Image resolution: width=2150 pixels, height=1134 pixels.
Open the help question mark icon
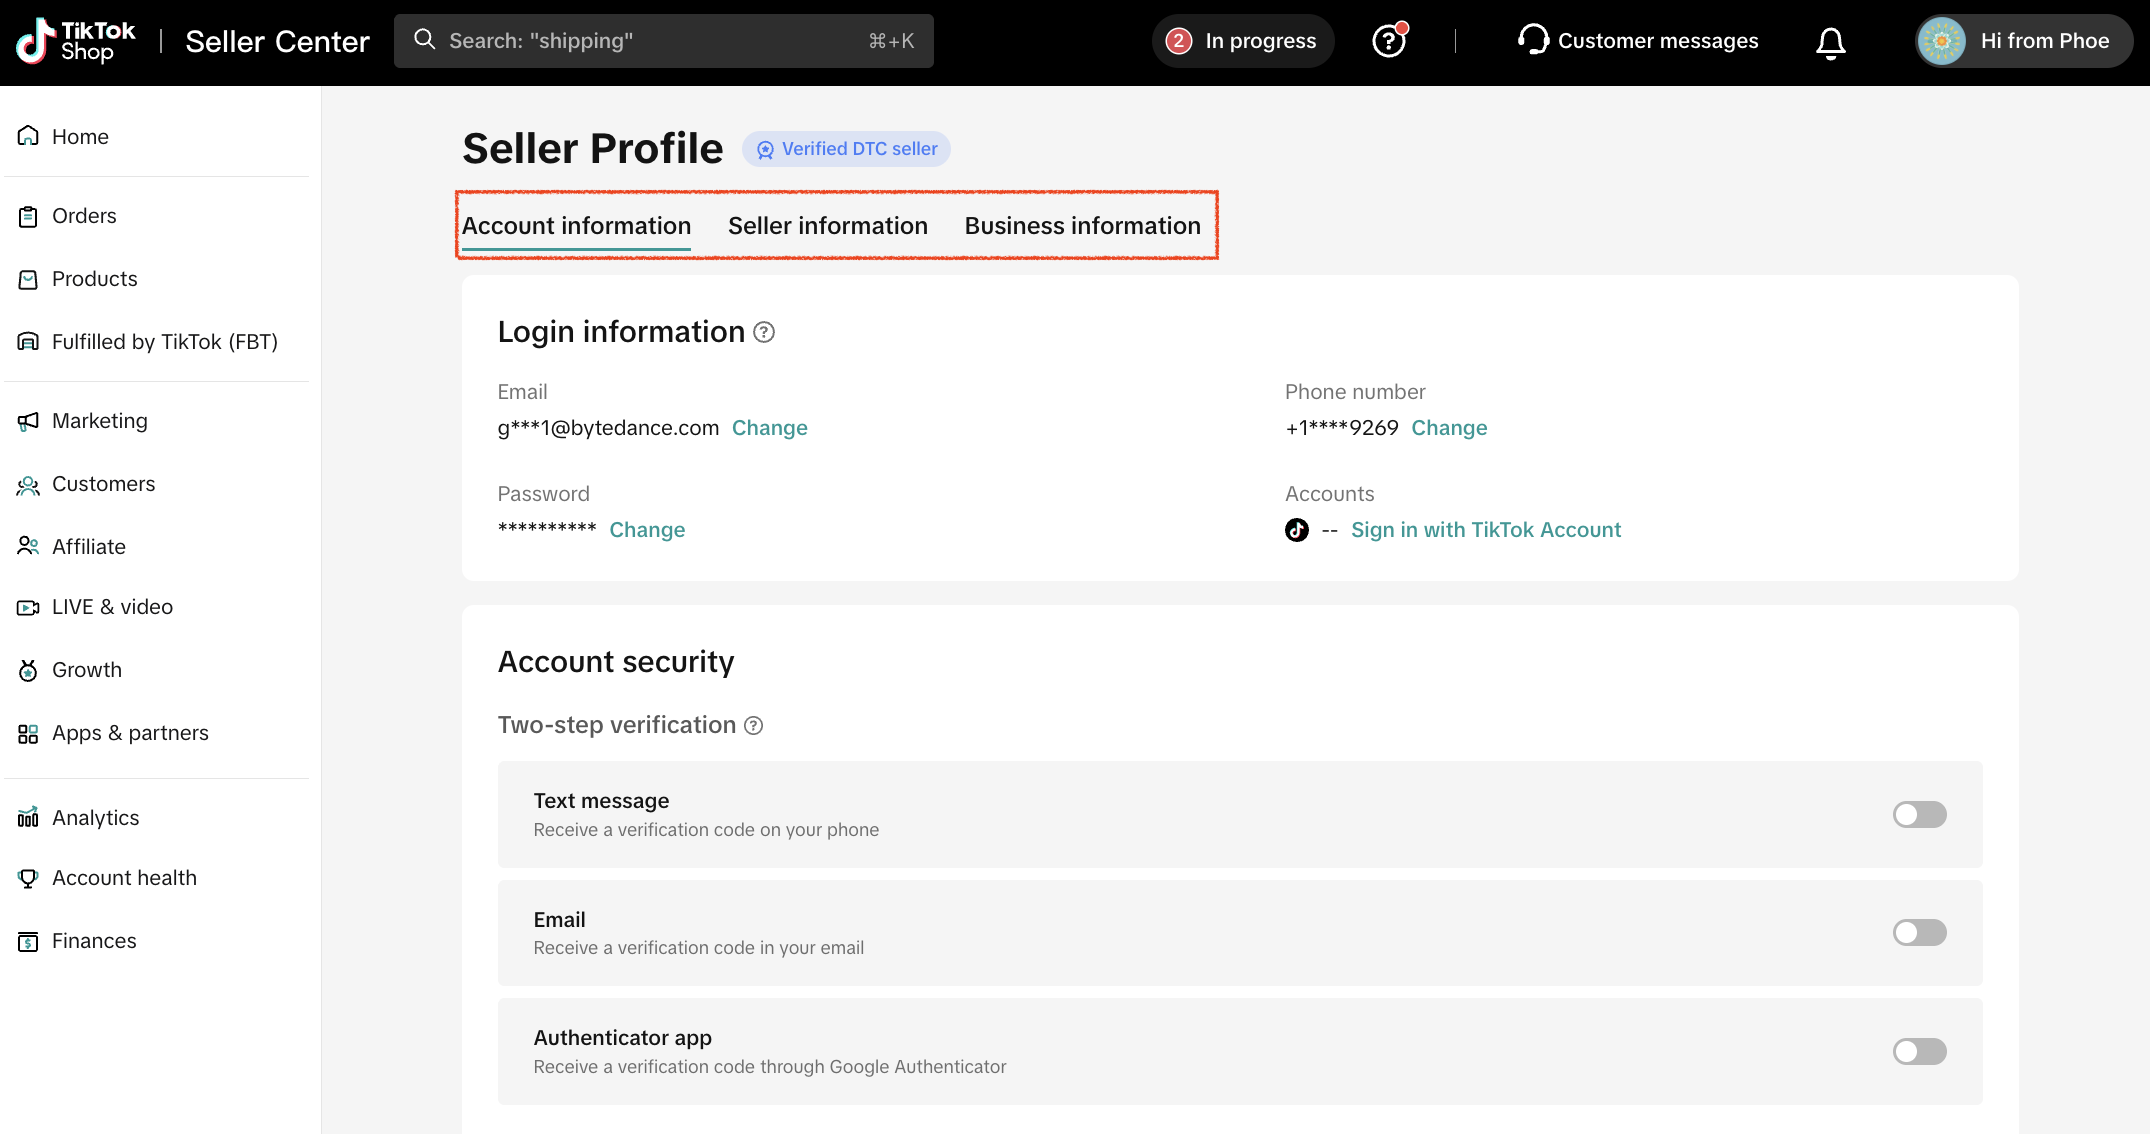pos(1388,41)
